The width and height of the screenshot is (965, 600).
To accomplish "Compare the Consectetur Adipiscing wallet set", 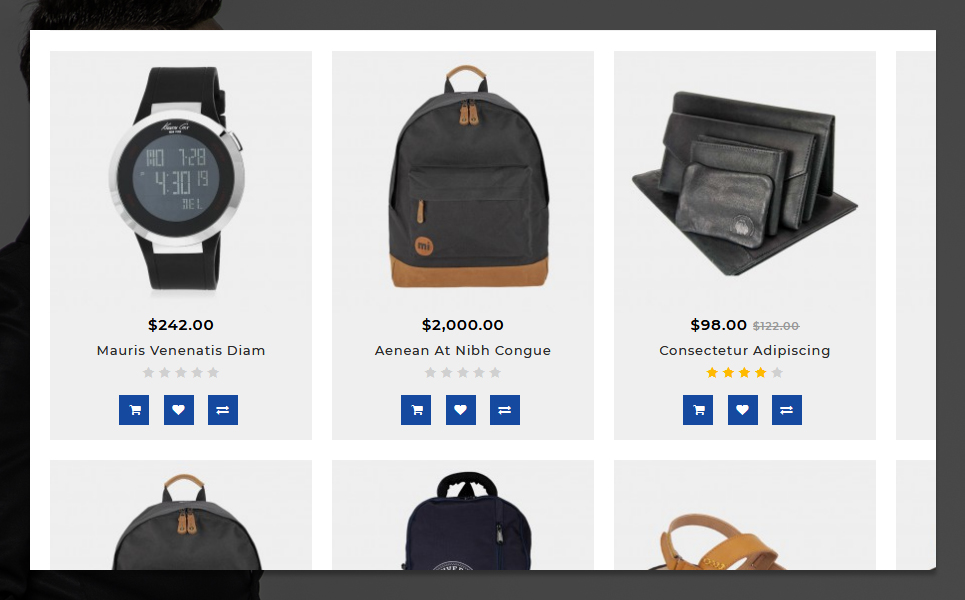I will pos(787,410).
